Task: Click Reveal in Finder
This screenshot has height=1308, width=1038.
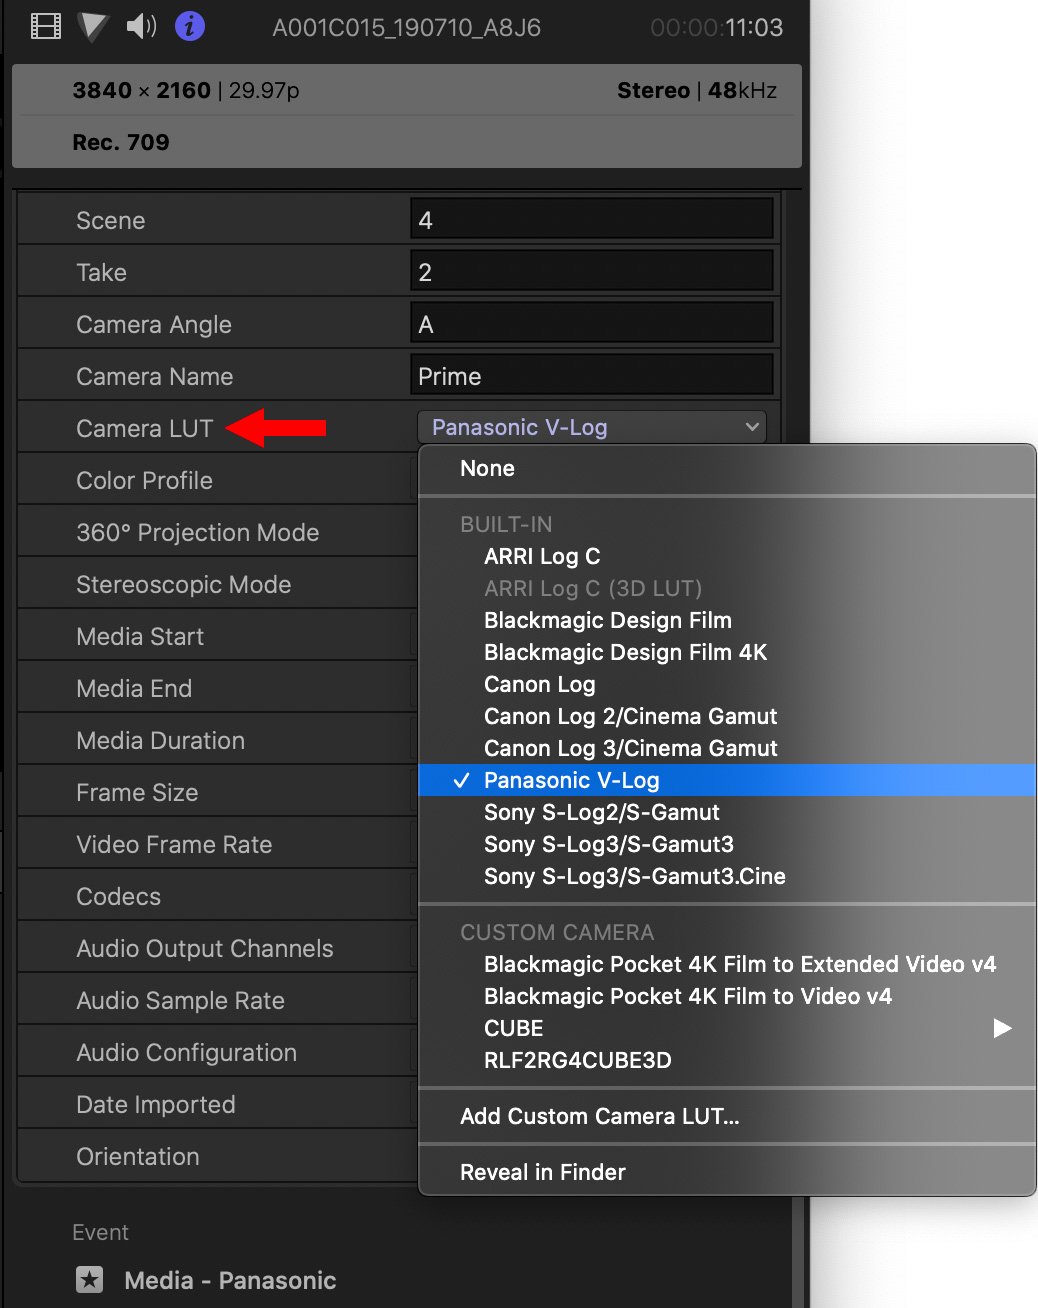Action: tap(542, 1172)
